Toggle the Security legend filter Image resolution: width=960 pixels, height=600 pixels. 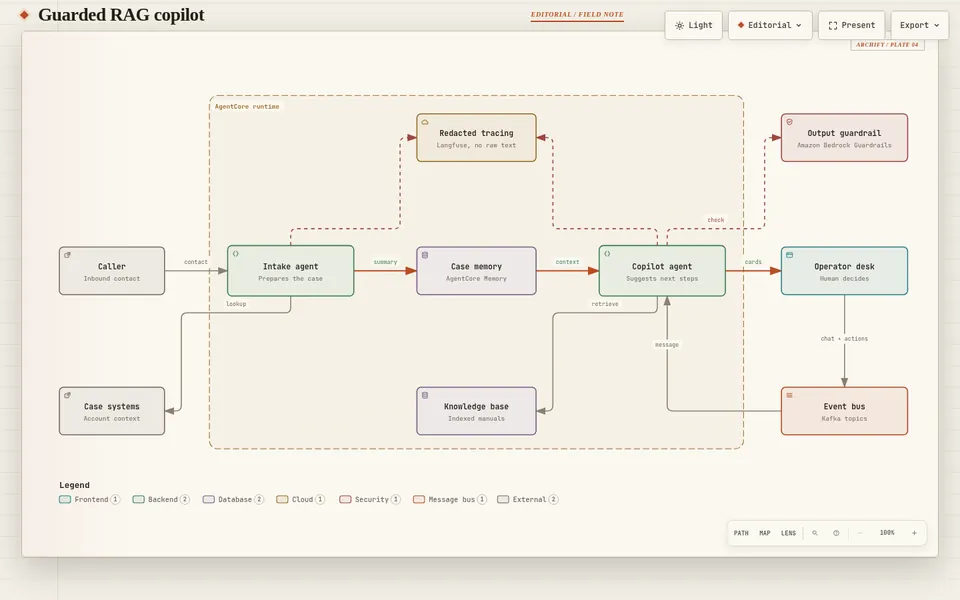pos(370,500)
